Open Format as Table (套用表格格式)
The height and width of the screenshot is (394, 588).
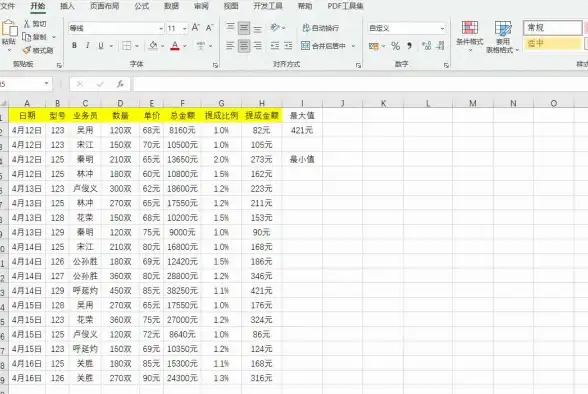tap(502, 37)
